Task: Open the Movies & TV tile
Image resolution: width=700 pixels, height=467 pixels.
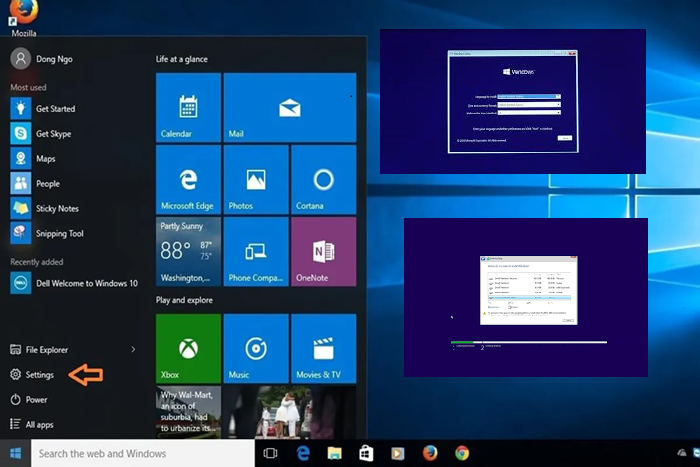Action: 323,348
